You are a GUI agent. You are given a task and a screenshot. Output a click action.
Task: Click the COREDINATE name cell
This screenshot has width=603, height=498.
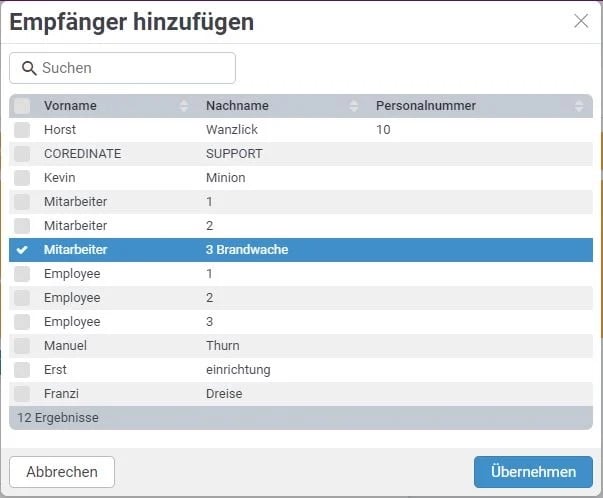tap(83, 154)
